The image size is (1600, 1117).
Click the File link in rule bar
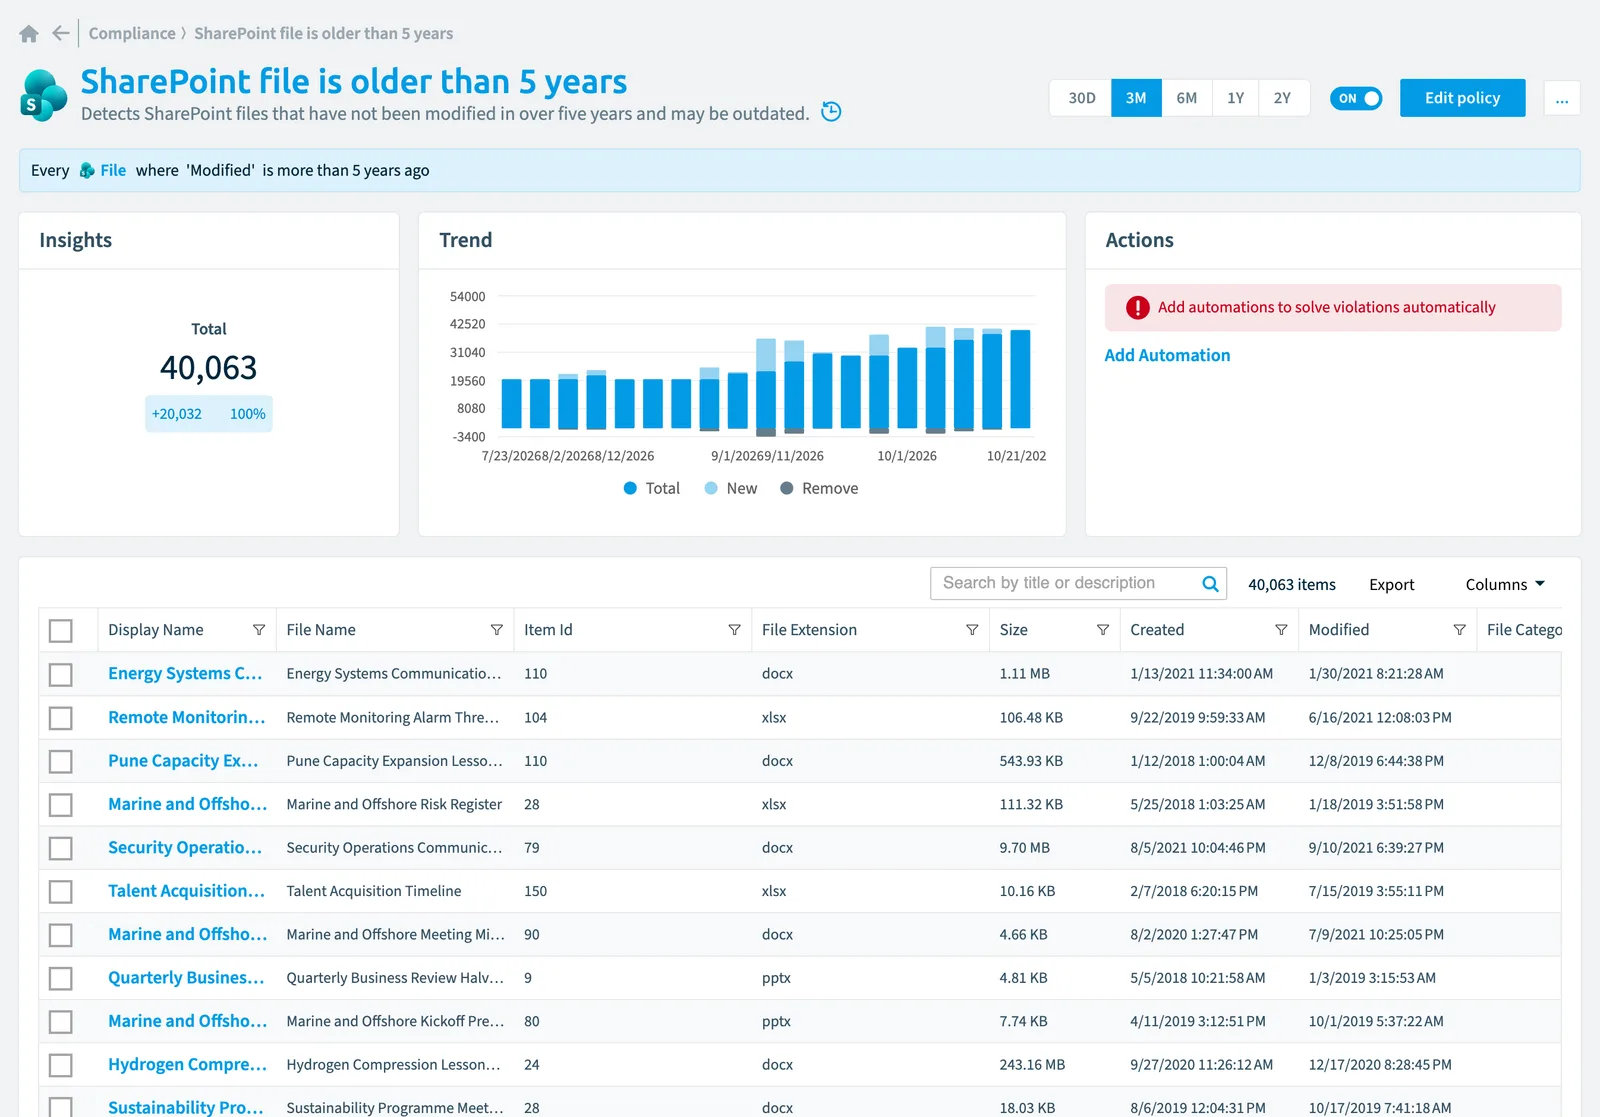[x=113, y=171]
